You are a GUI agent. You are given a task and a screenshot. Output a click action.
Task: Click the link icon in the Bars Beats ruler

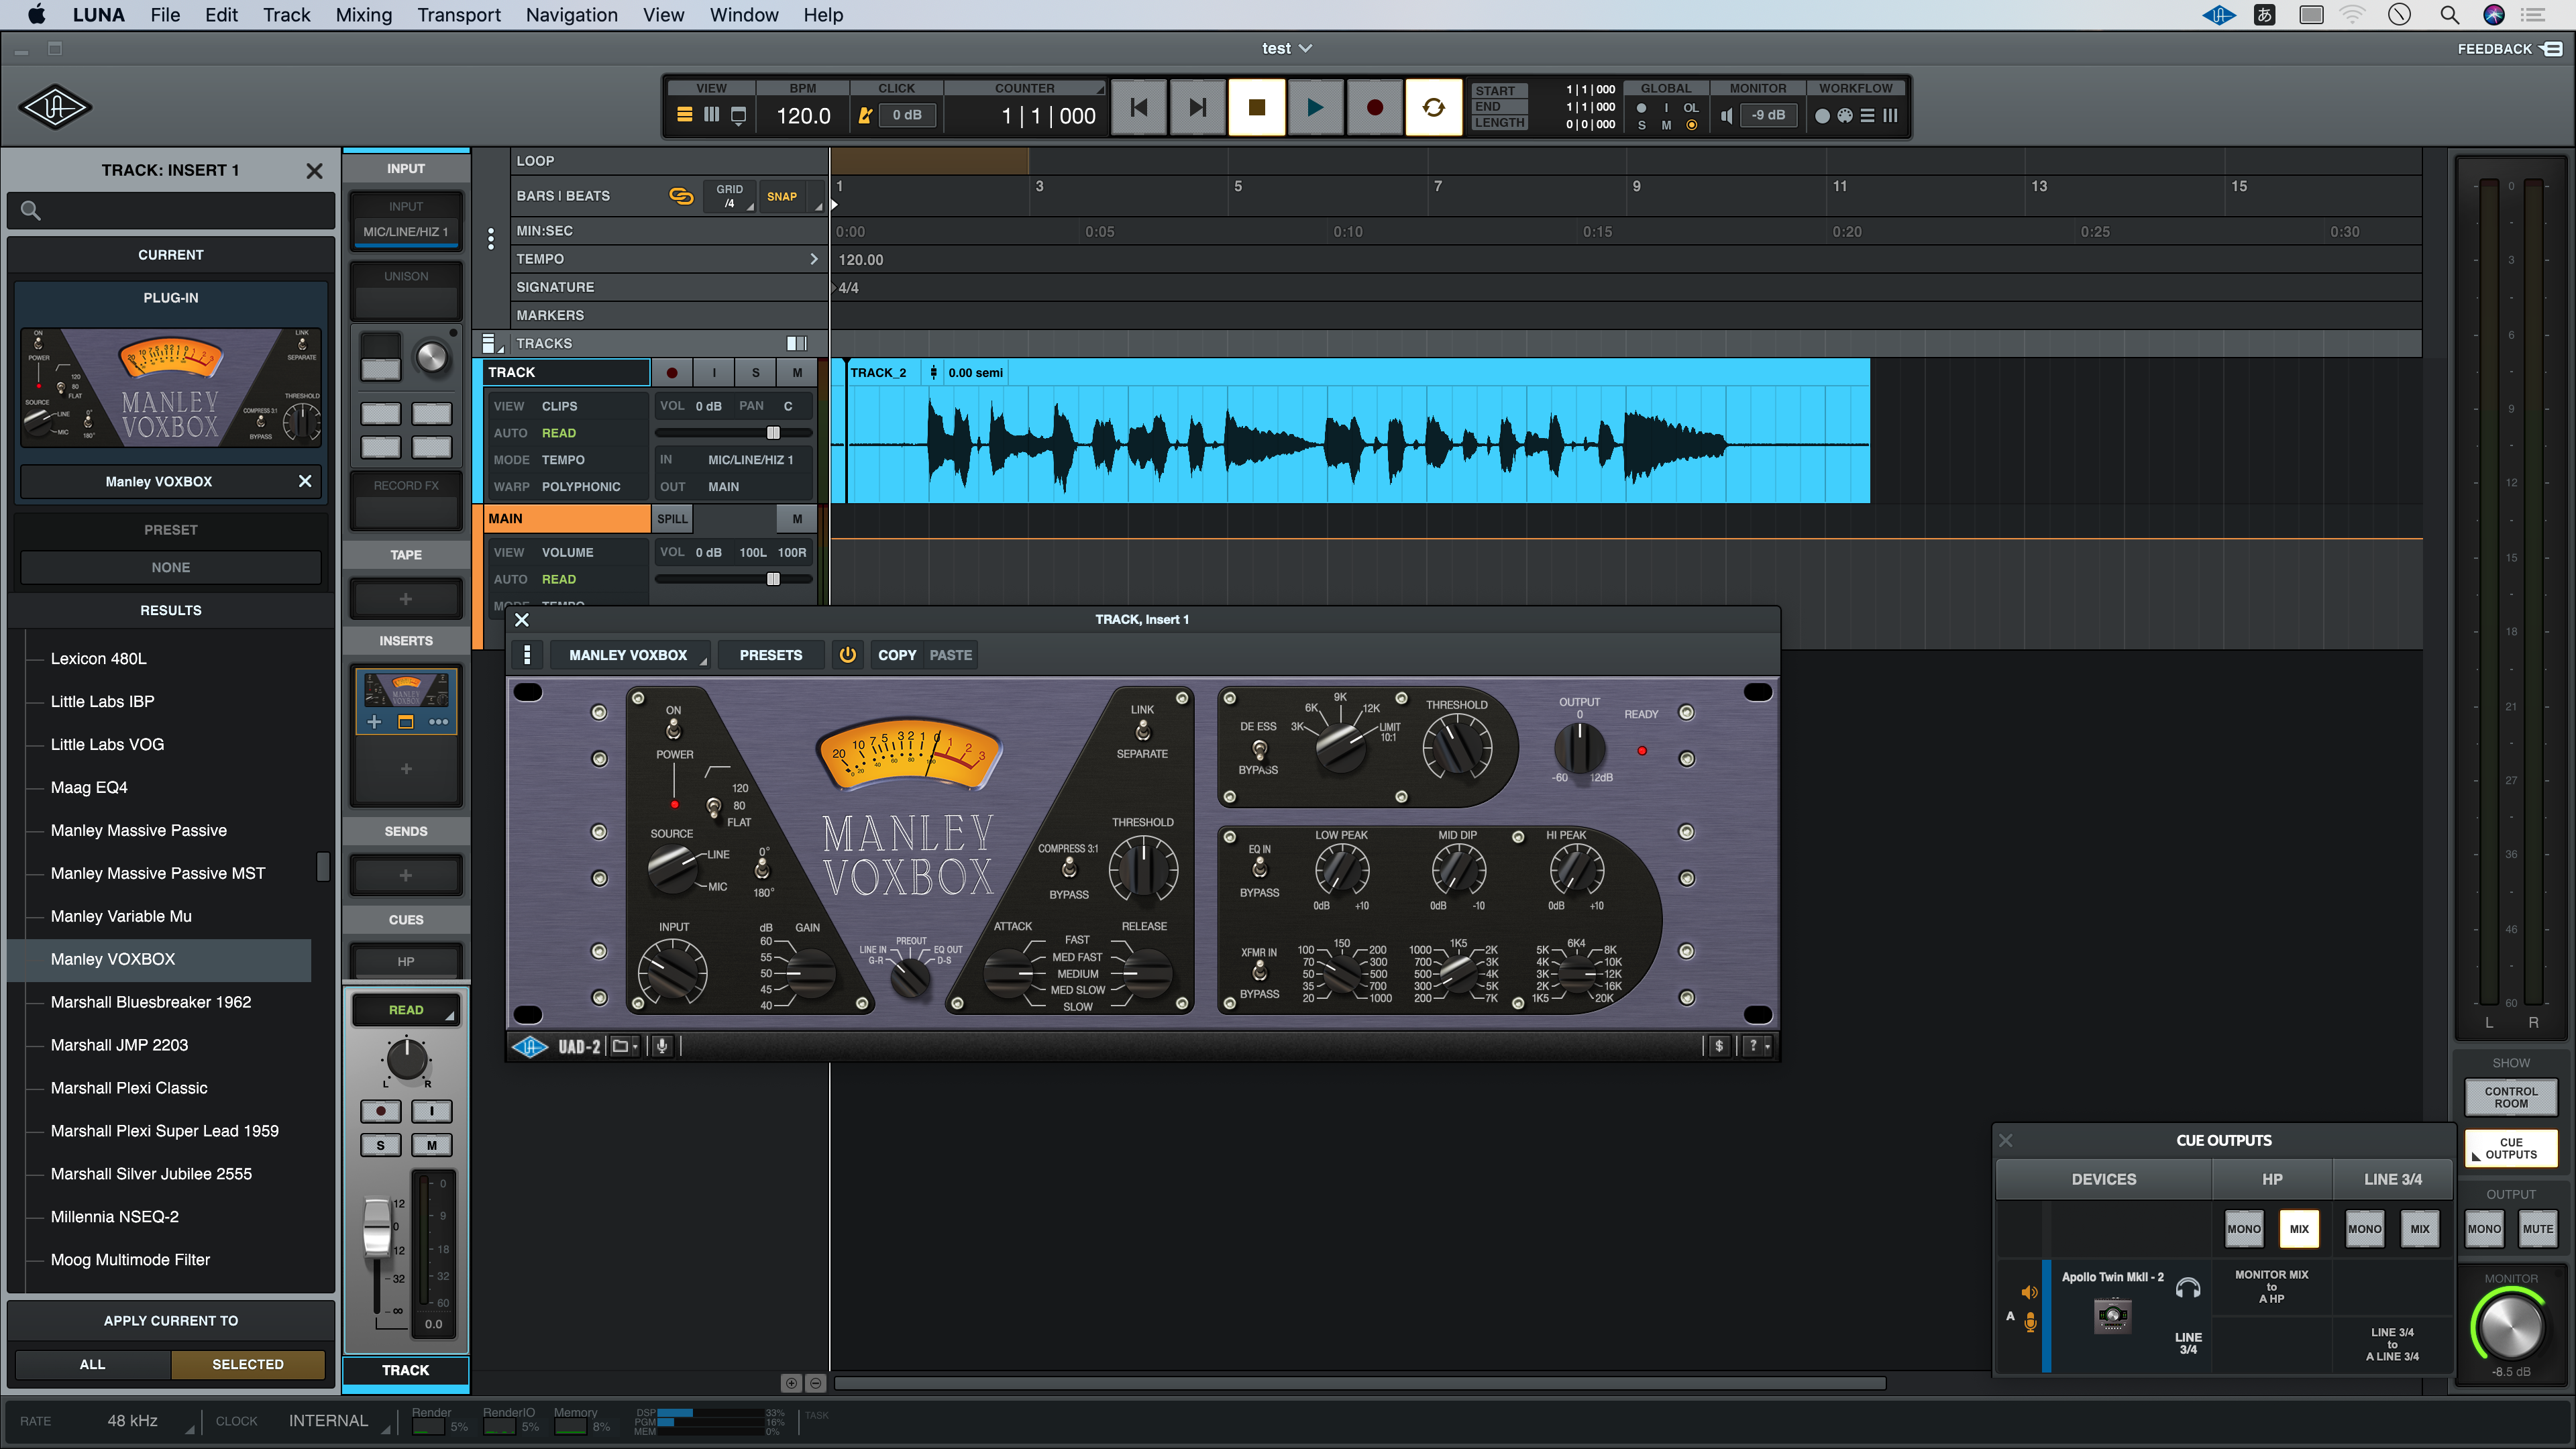[x=681, y=196]
